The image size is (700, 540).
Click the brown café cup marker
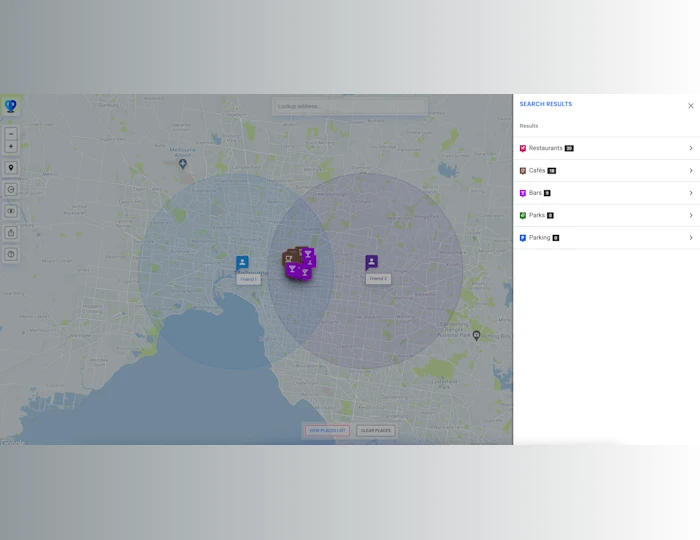[x=289, y=258]
